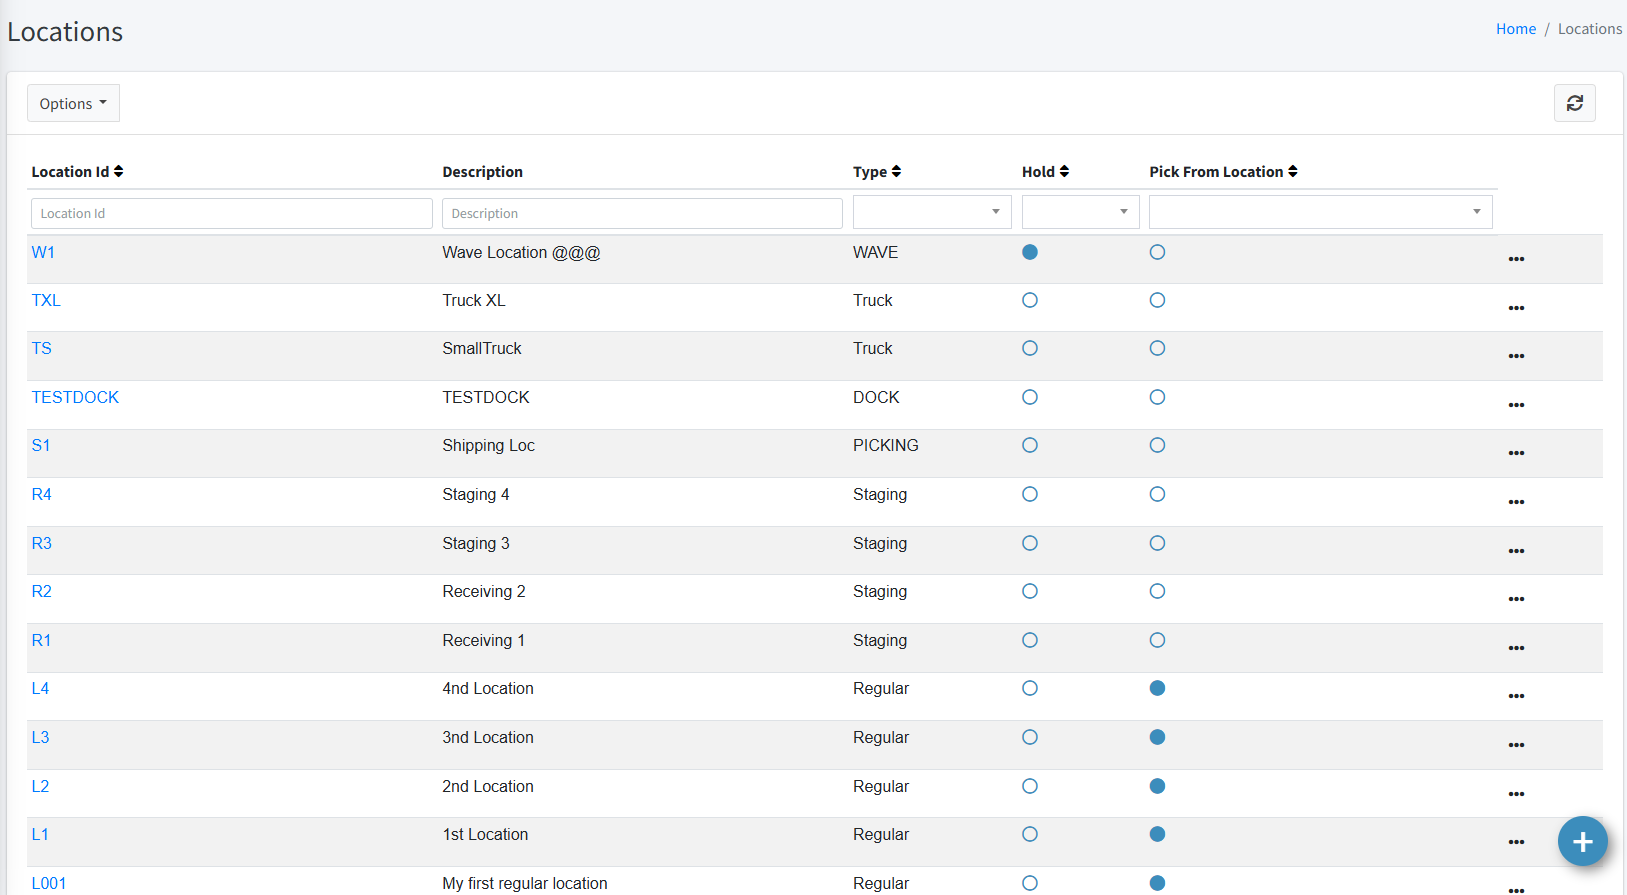Open row actions for Staging 4
Image resolution: width=1627 pixels, height=895 pixels.
(1516, 502)
